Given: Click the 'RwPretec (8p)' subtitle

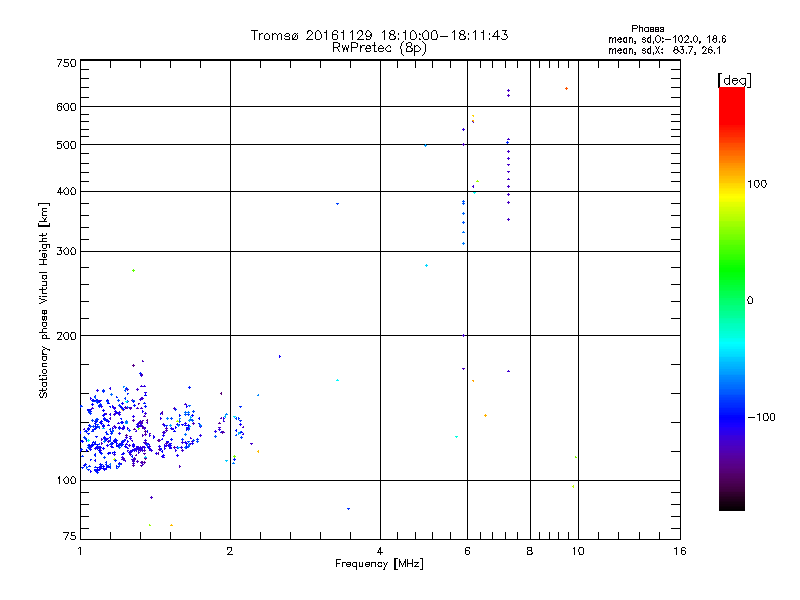Looking at the screenshot, I should [379, 48].
